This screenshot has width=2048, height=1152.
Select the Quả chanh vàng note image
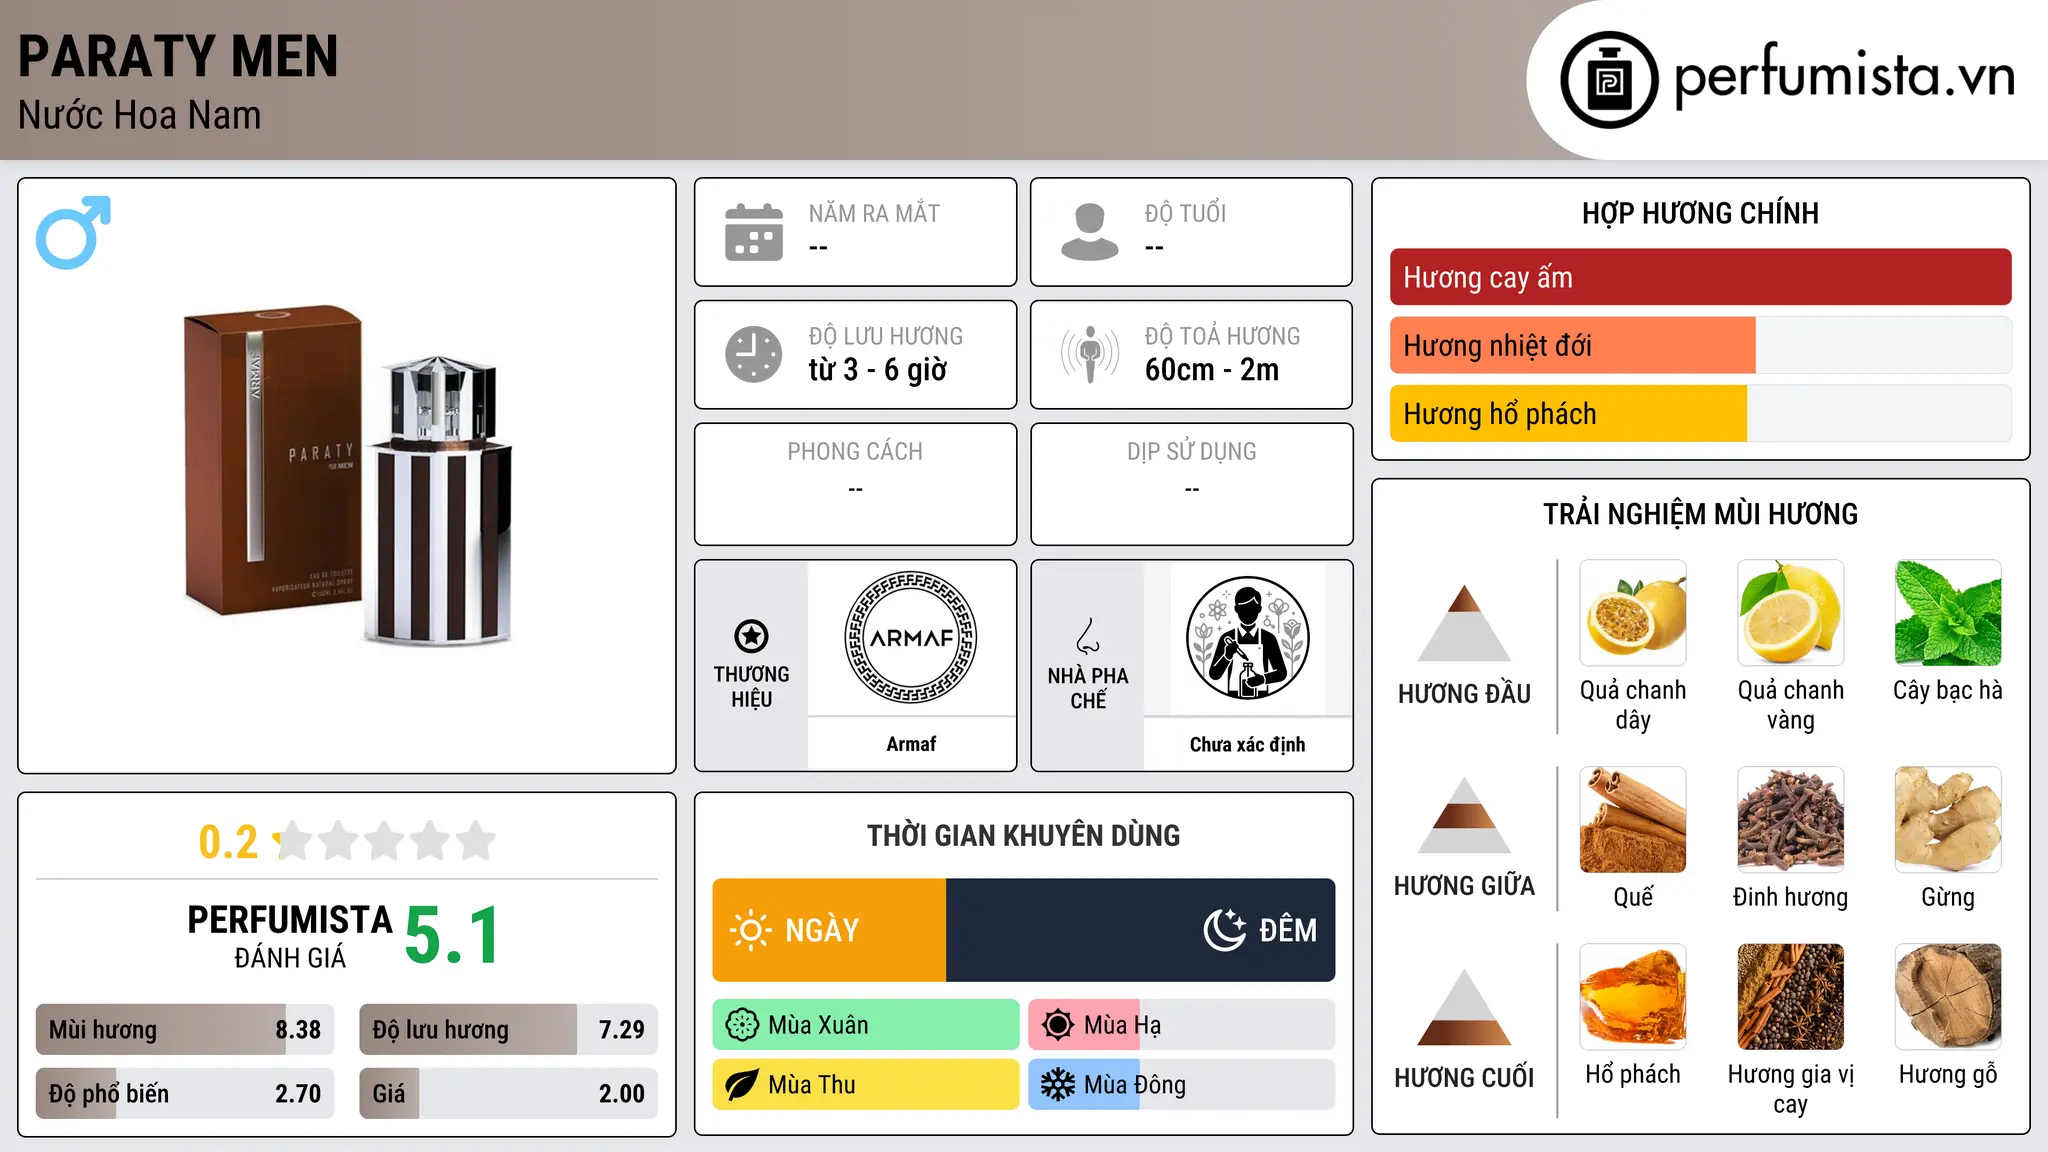[x=1790, y=613]
